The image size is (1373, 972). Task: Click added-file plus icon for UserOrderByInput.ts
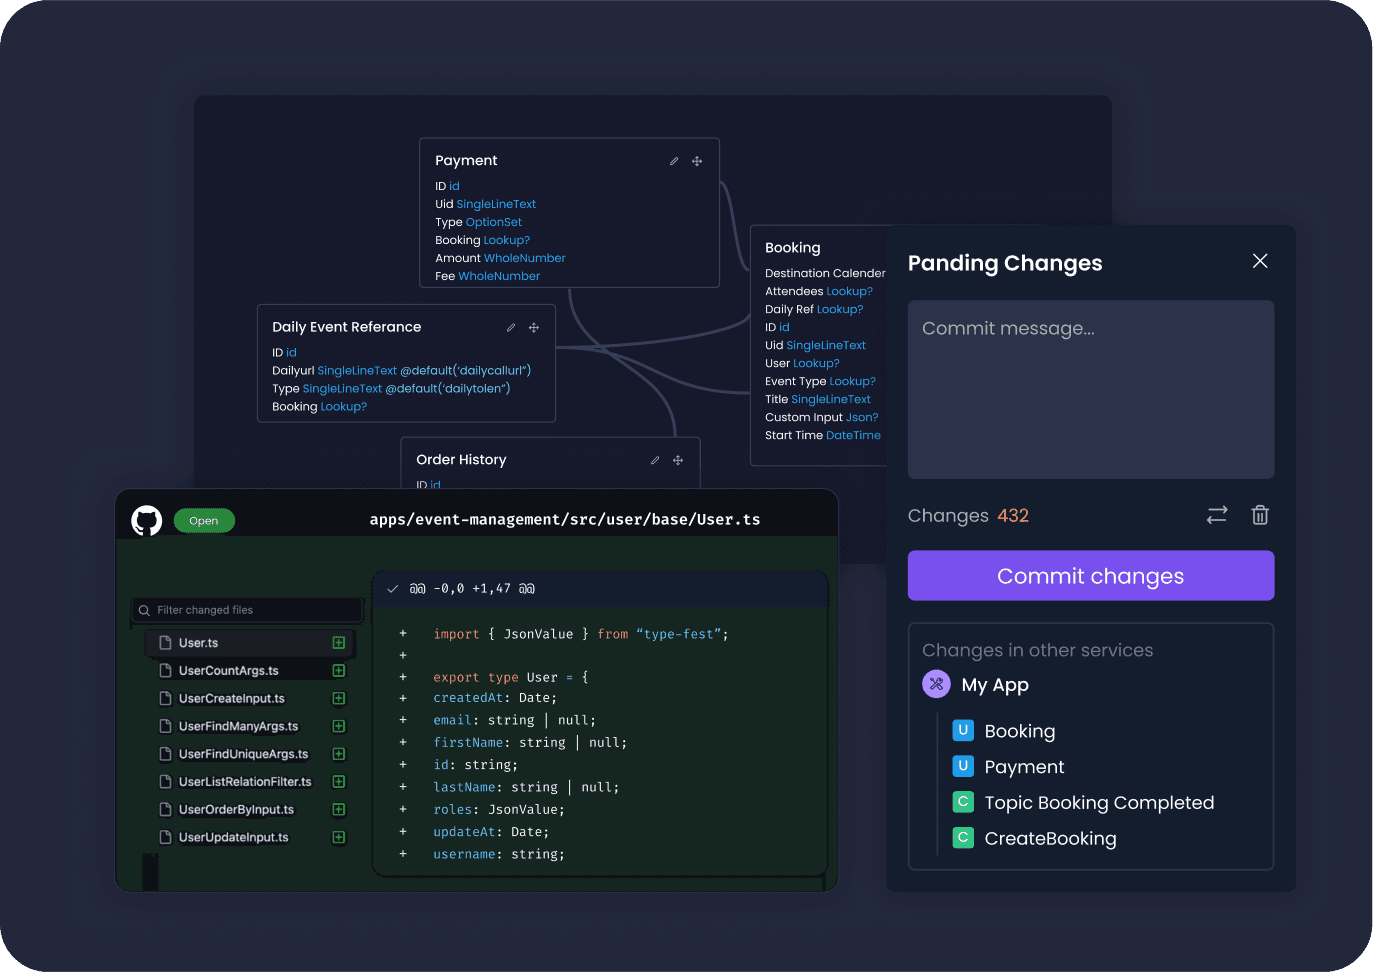339,810
